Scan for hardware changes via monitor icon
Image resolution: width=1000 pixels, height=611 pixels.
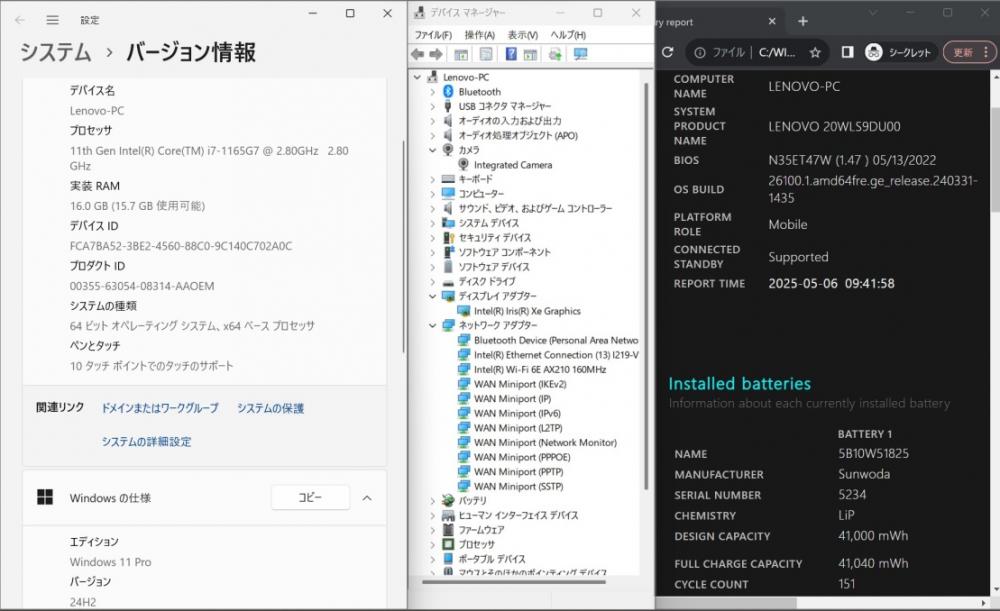click(x=580, y=54)
